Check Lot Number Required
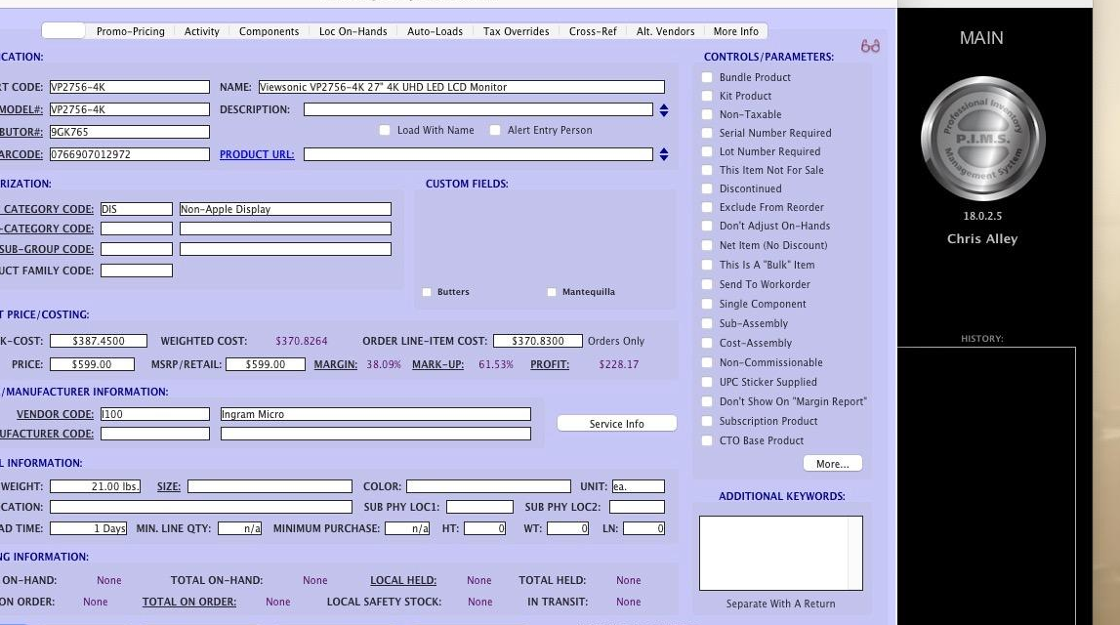This screenshot has width=1120, height=625. (x=707, y=151)
